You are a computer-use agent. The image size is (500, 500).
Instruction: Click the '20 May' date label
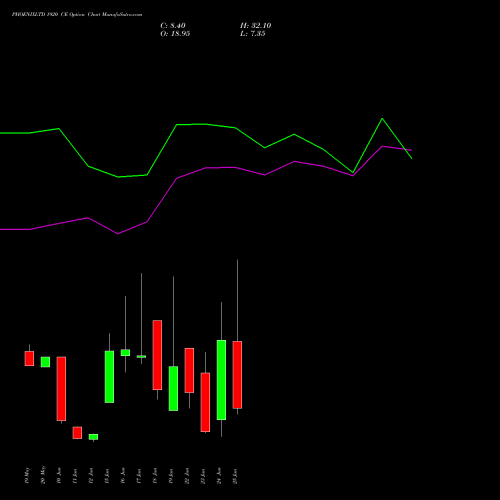(x=43, y=475)
